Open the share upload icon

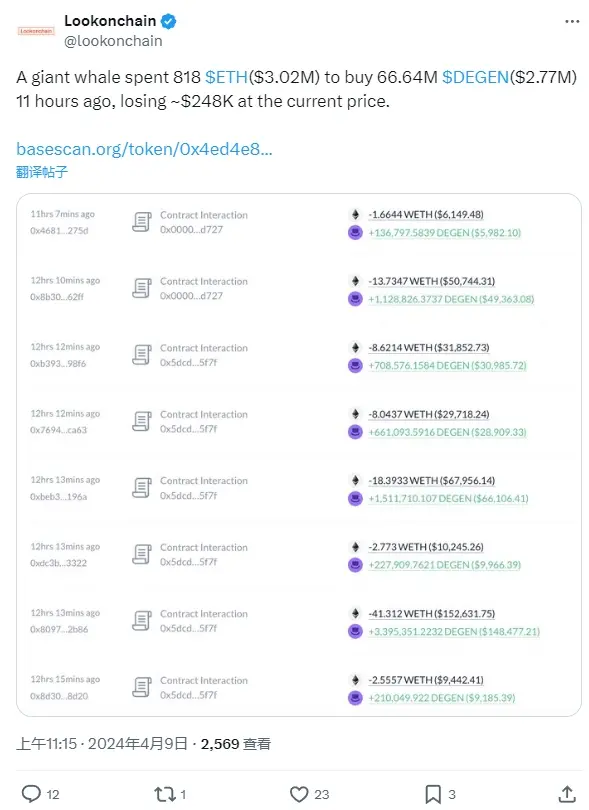(x=567, y=794)
